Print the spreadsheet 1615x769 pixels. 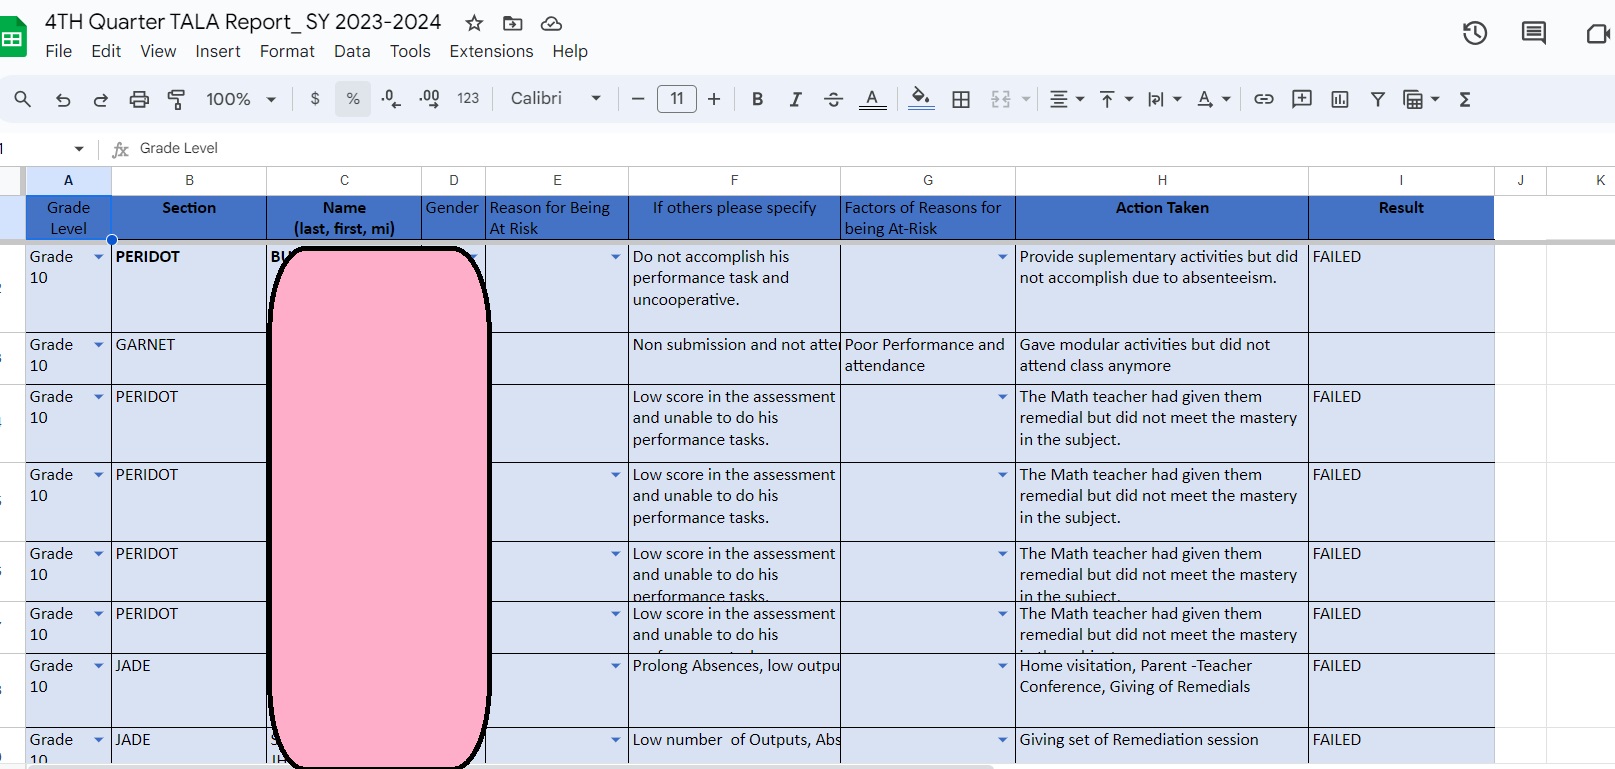pos(139,99)
